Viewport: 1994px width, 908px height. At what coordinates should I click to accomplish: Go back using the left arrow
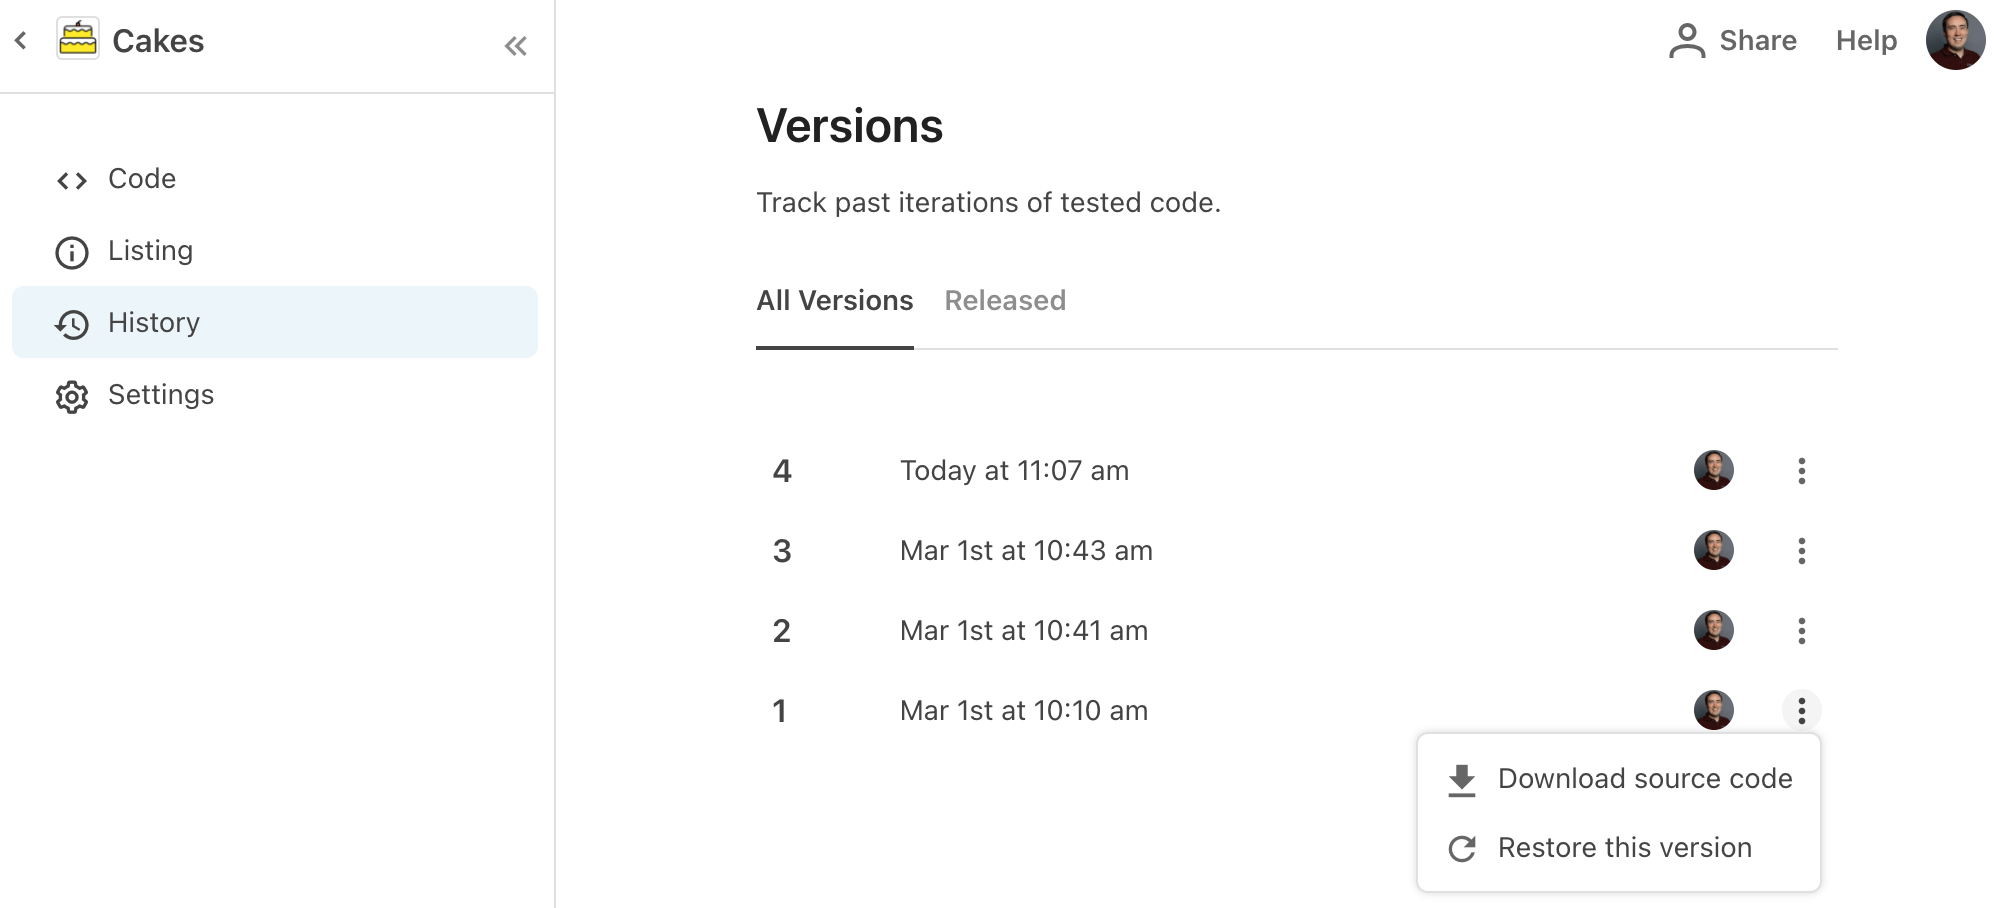pyautogui.click(x=20, y=40)
